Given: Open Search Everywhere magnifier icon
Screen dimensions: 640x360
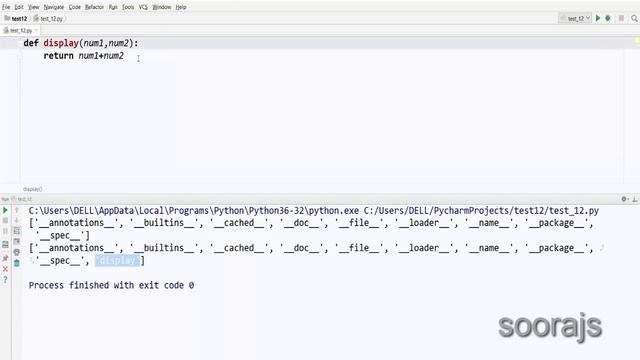Looking at the screenshot, I should tap(634, 18).
